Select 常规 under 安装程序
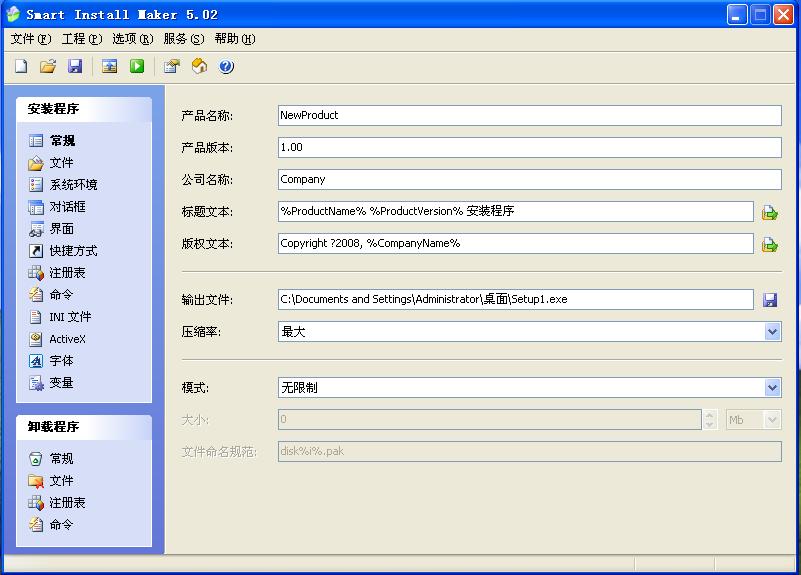Screen dimensions: 801x575 (52, 140)
